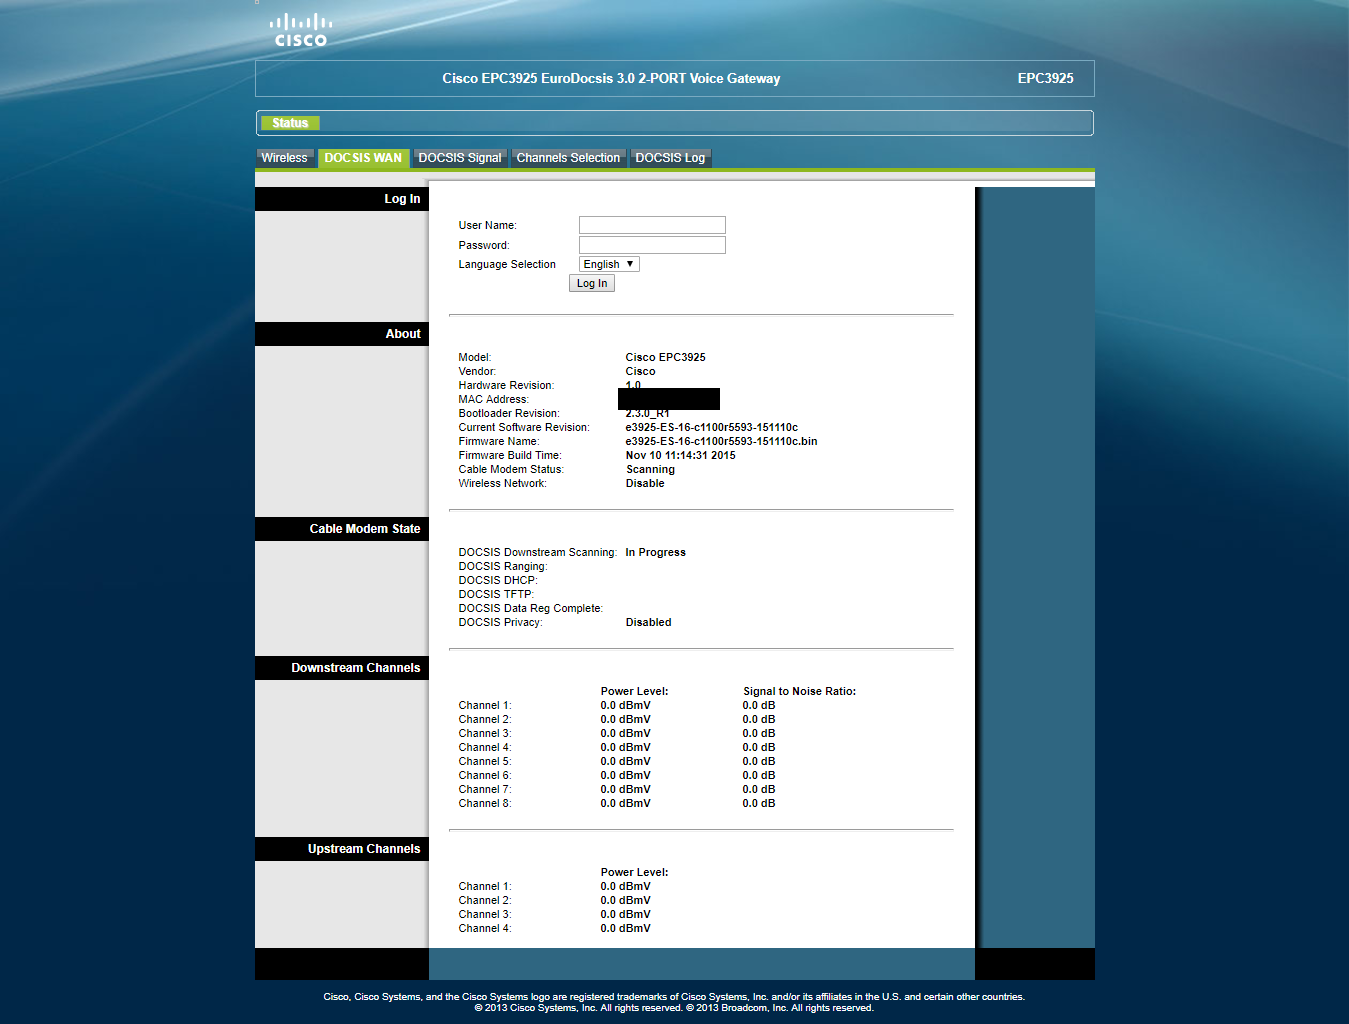Select the DOCSIS WAN tab
The image size is (1349, 1024).
coord(363,158)
